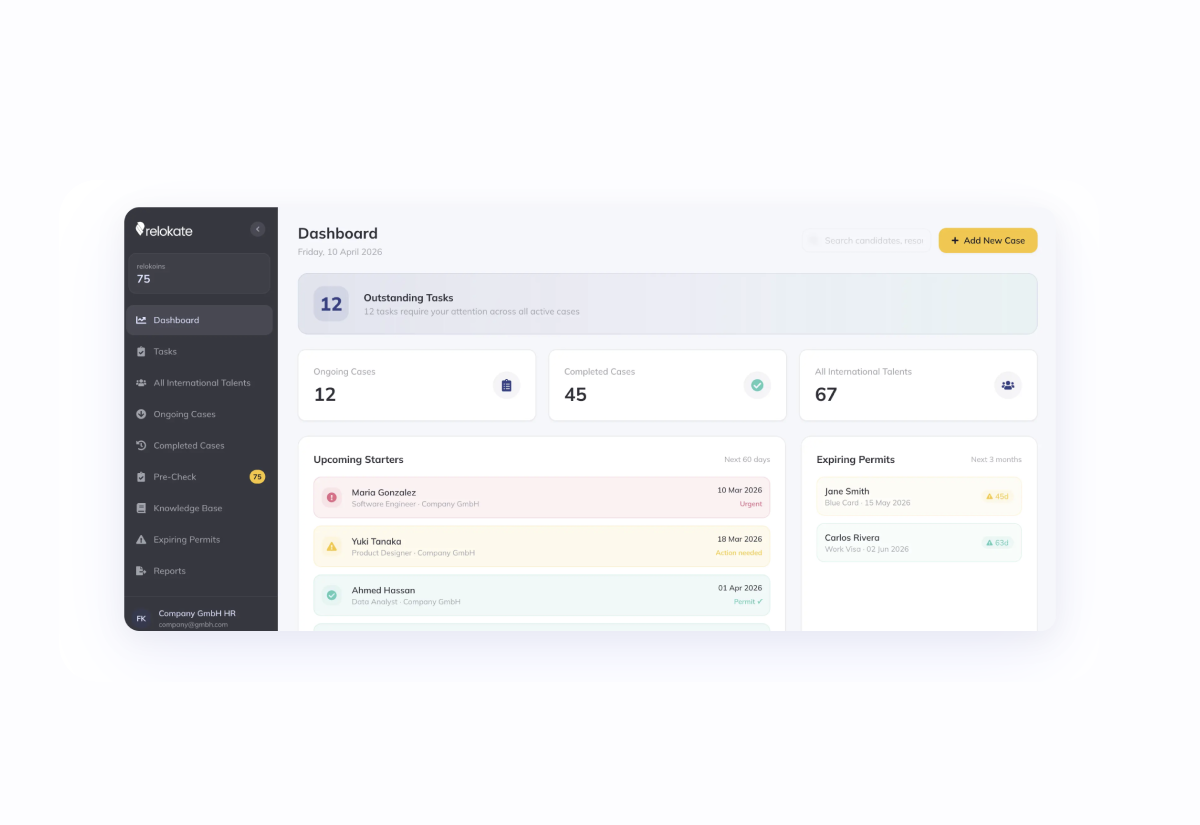1200x825 pixels.
Task: Open Jane Smith's expiring permit entry
Action: (x=919, y=496)
